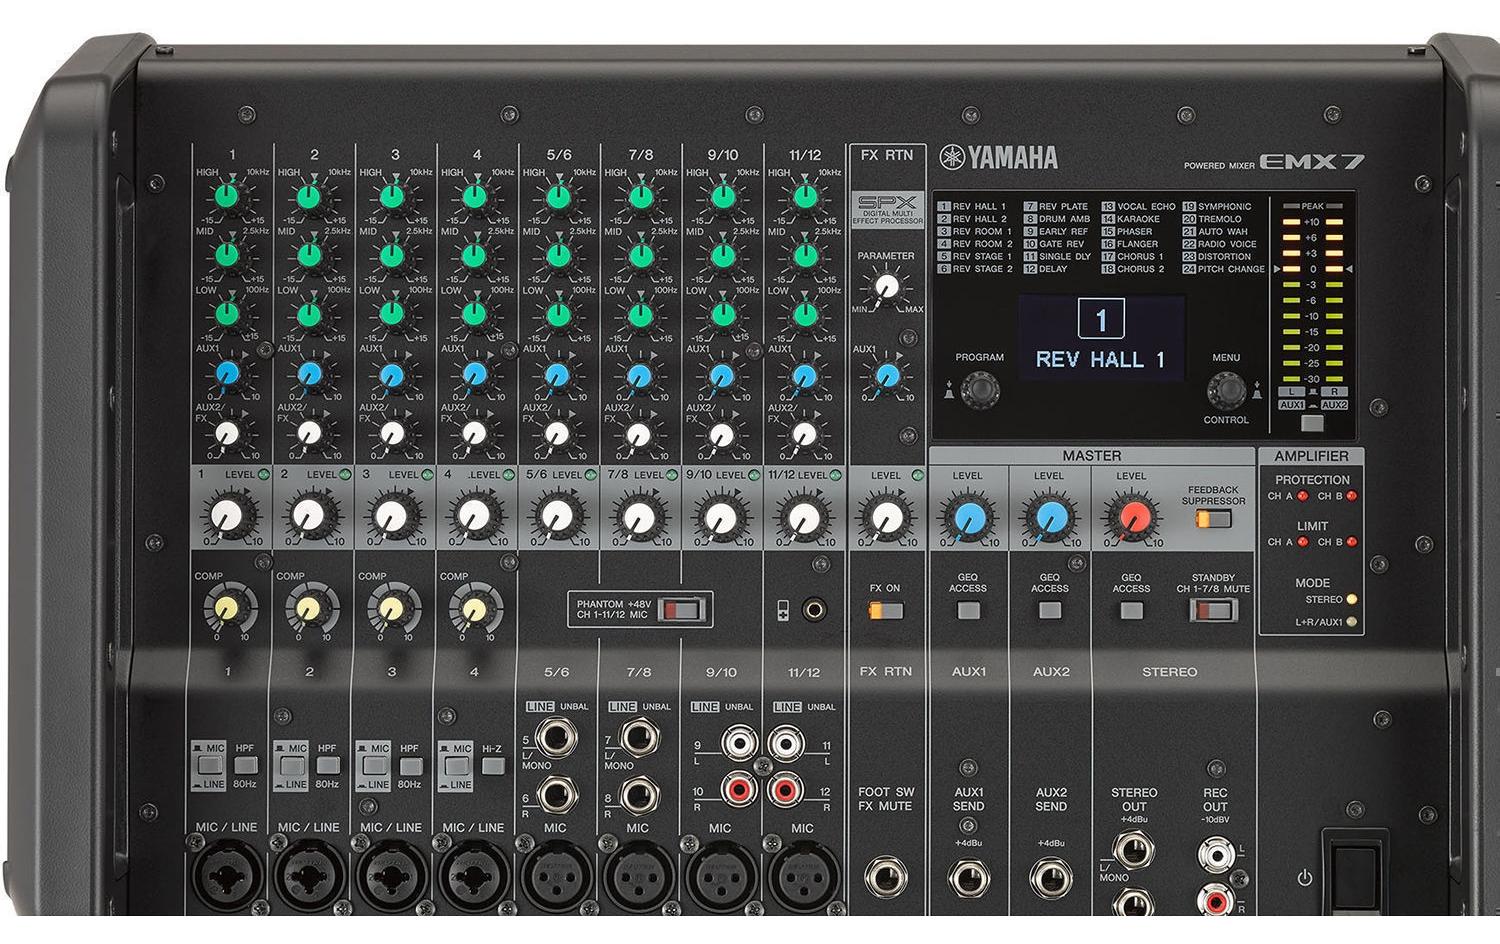
Task: Click the channel 9/10 AUX2/FX knob
Action: click(x=722, y=433)
